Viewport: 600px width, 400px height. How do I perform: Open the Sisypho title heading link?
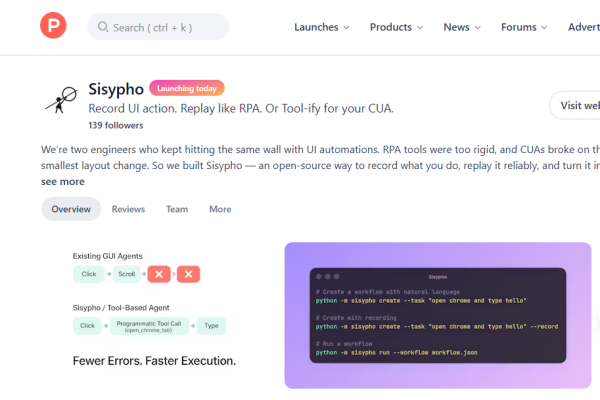coord(115,89)
